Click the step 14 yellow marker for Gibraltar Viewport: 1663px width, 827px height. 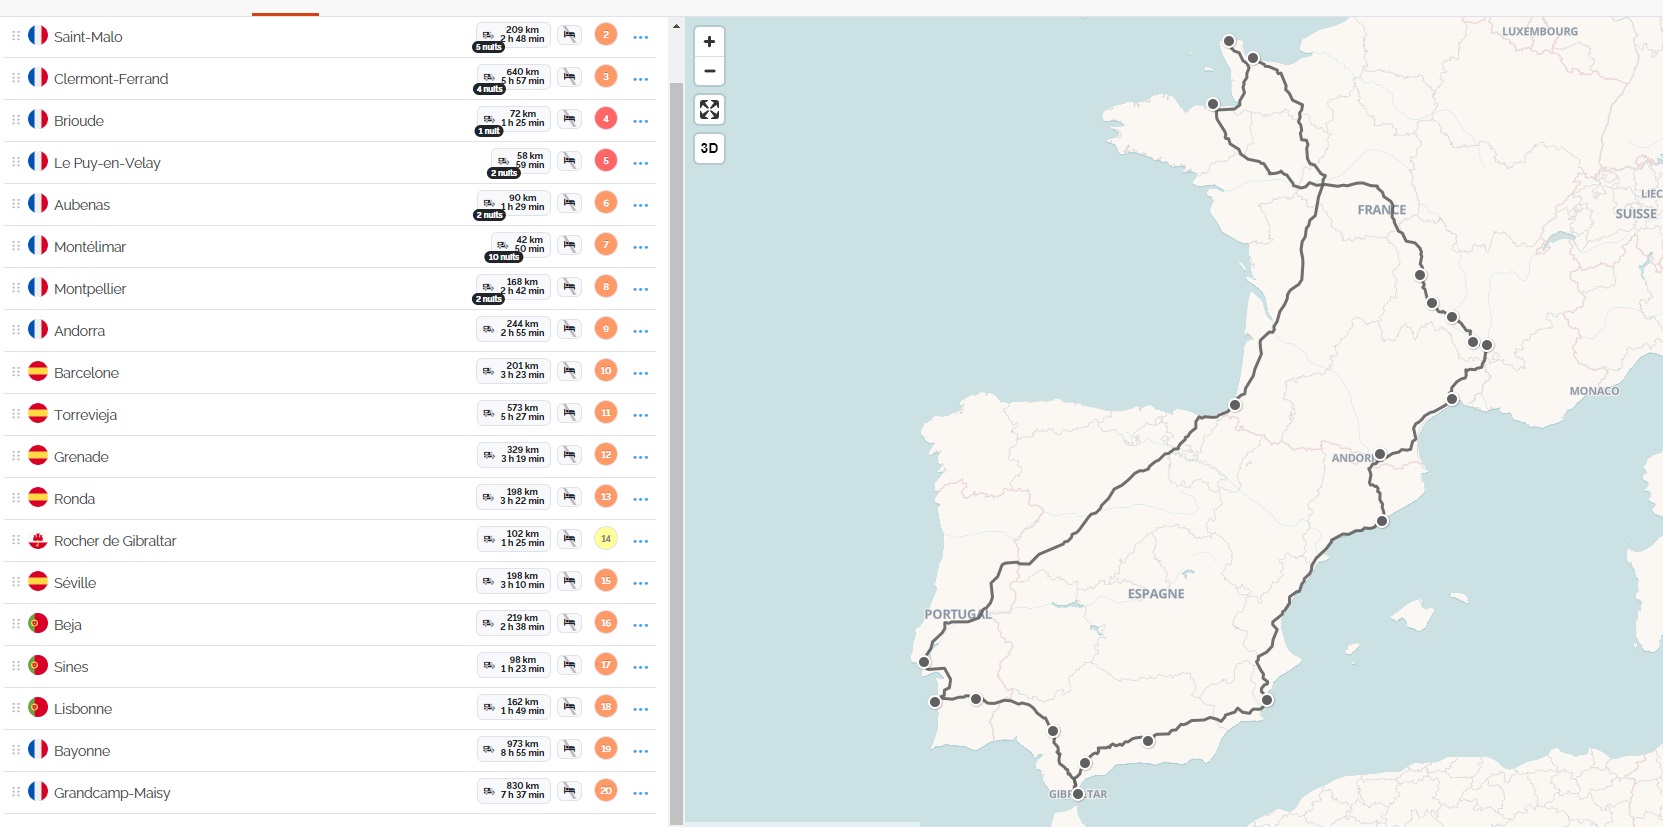[x=605, y=539]
